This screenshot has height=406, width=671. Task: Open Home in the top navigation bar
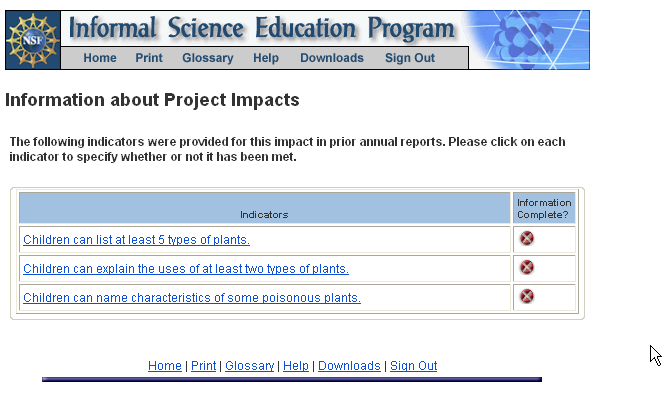(100, 58)
